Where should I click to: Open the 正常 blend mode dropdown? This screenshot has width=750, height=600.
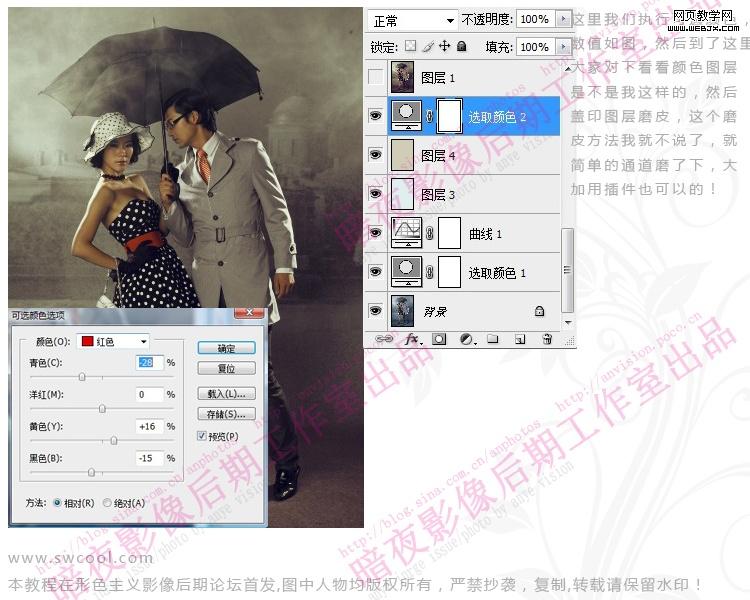412,21
